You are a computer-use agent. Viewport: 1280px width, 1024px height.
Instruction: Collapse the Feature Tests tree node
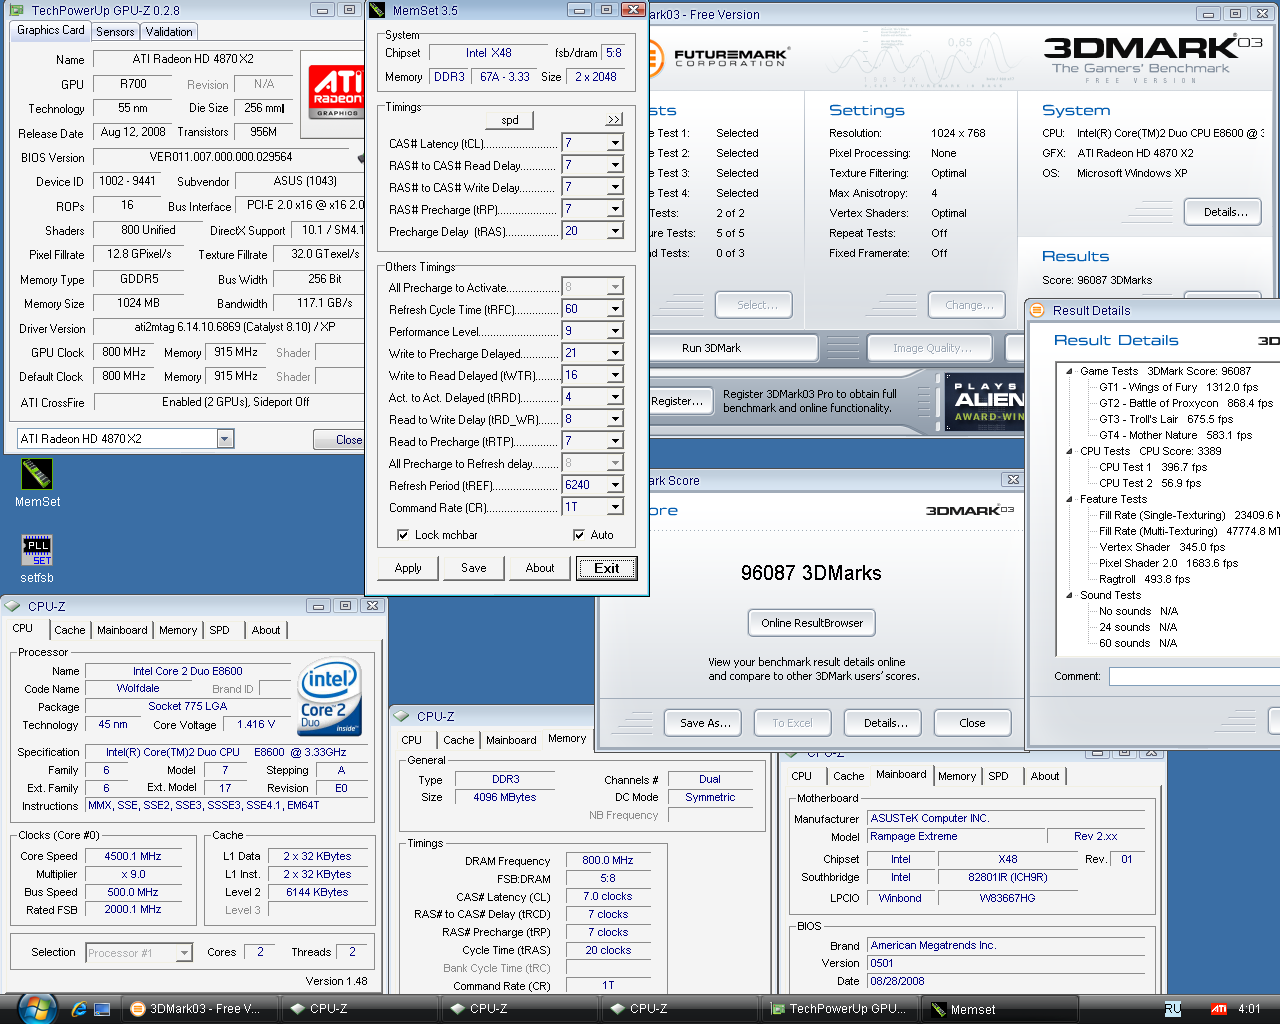(1070, 499)
